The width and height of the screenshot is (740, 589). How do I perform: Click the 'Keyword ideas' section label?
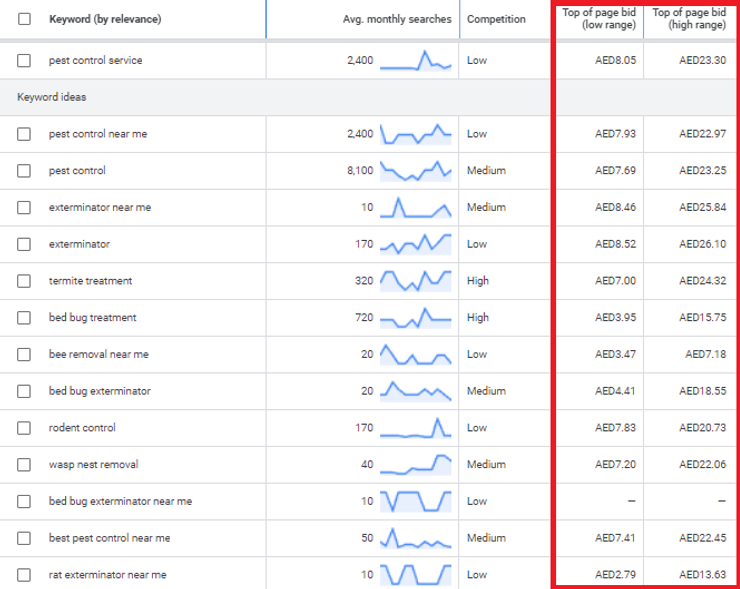(51, 97)
